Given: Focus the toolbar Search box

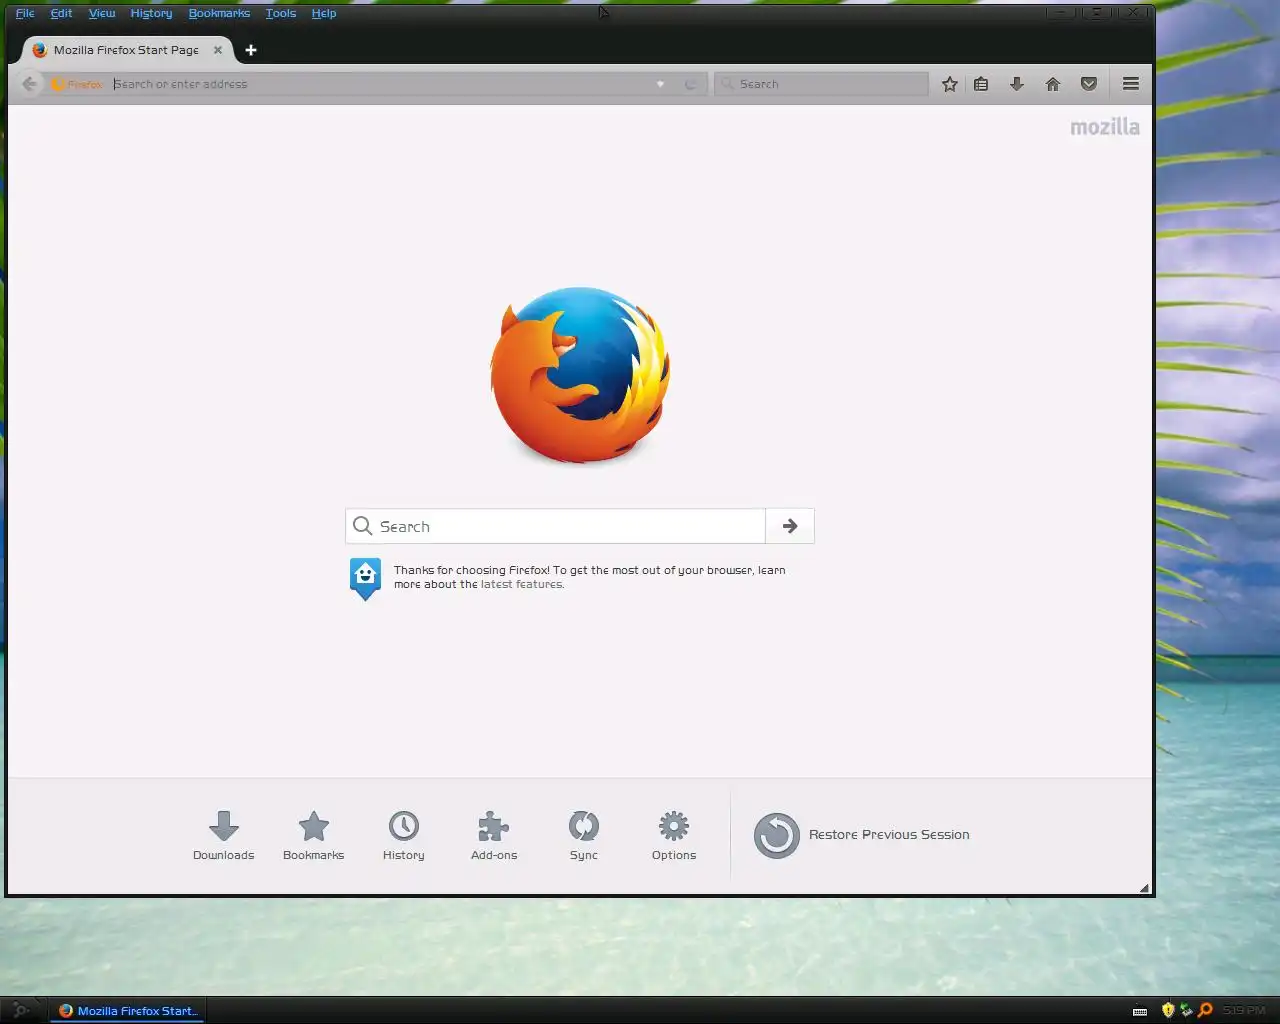Looking at the screenshot, I should point(821,84).
